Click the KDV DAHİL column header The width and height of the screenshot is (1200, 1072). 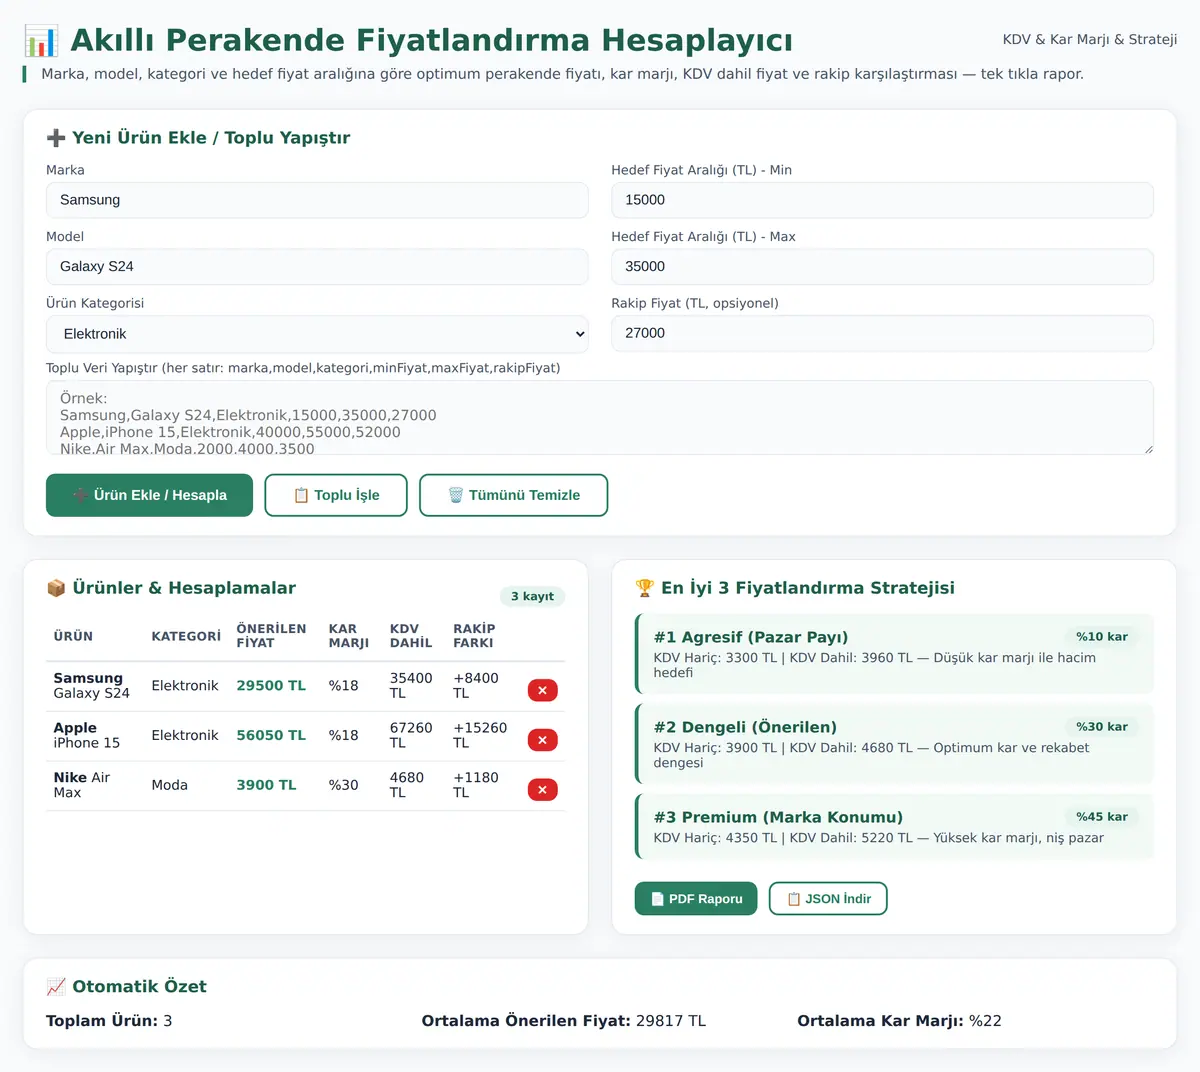(411, 636)
